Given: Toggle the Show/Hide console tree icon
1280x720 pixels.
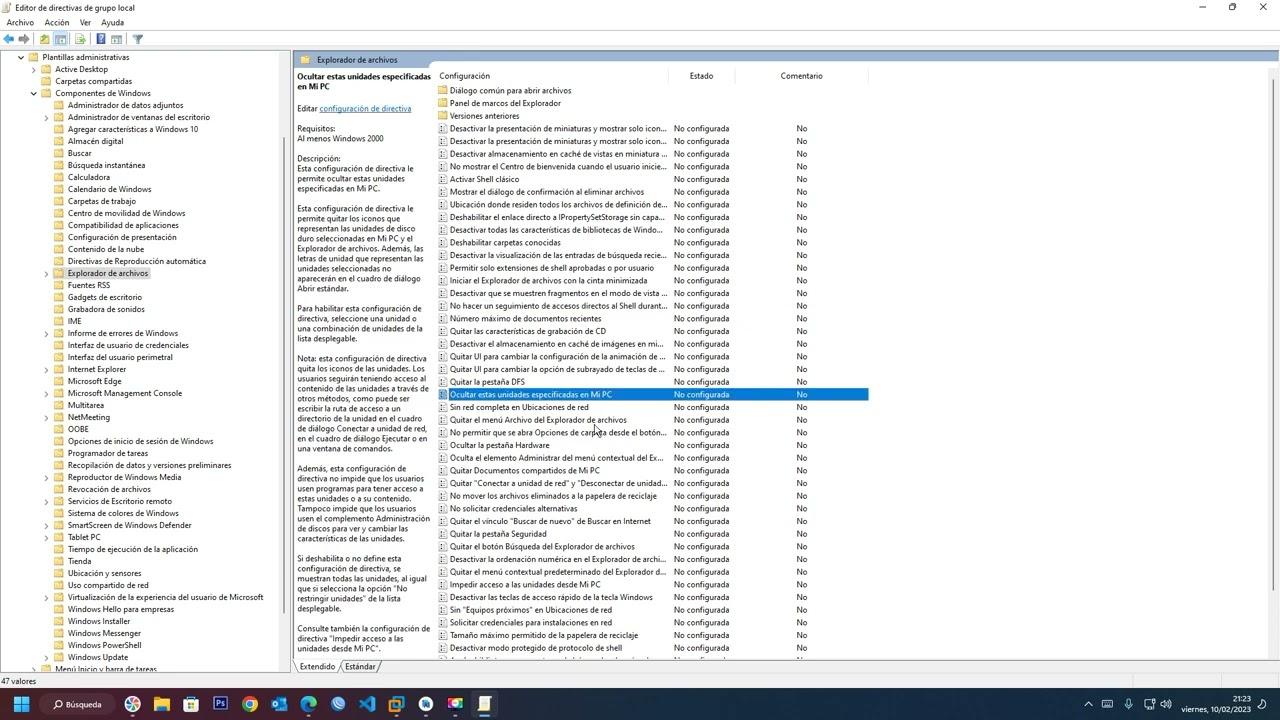Looking at the screenshot, I should tap(61, 39).
